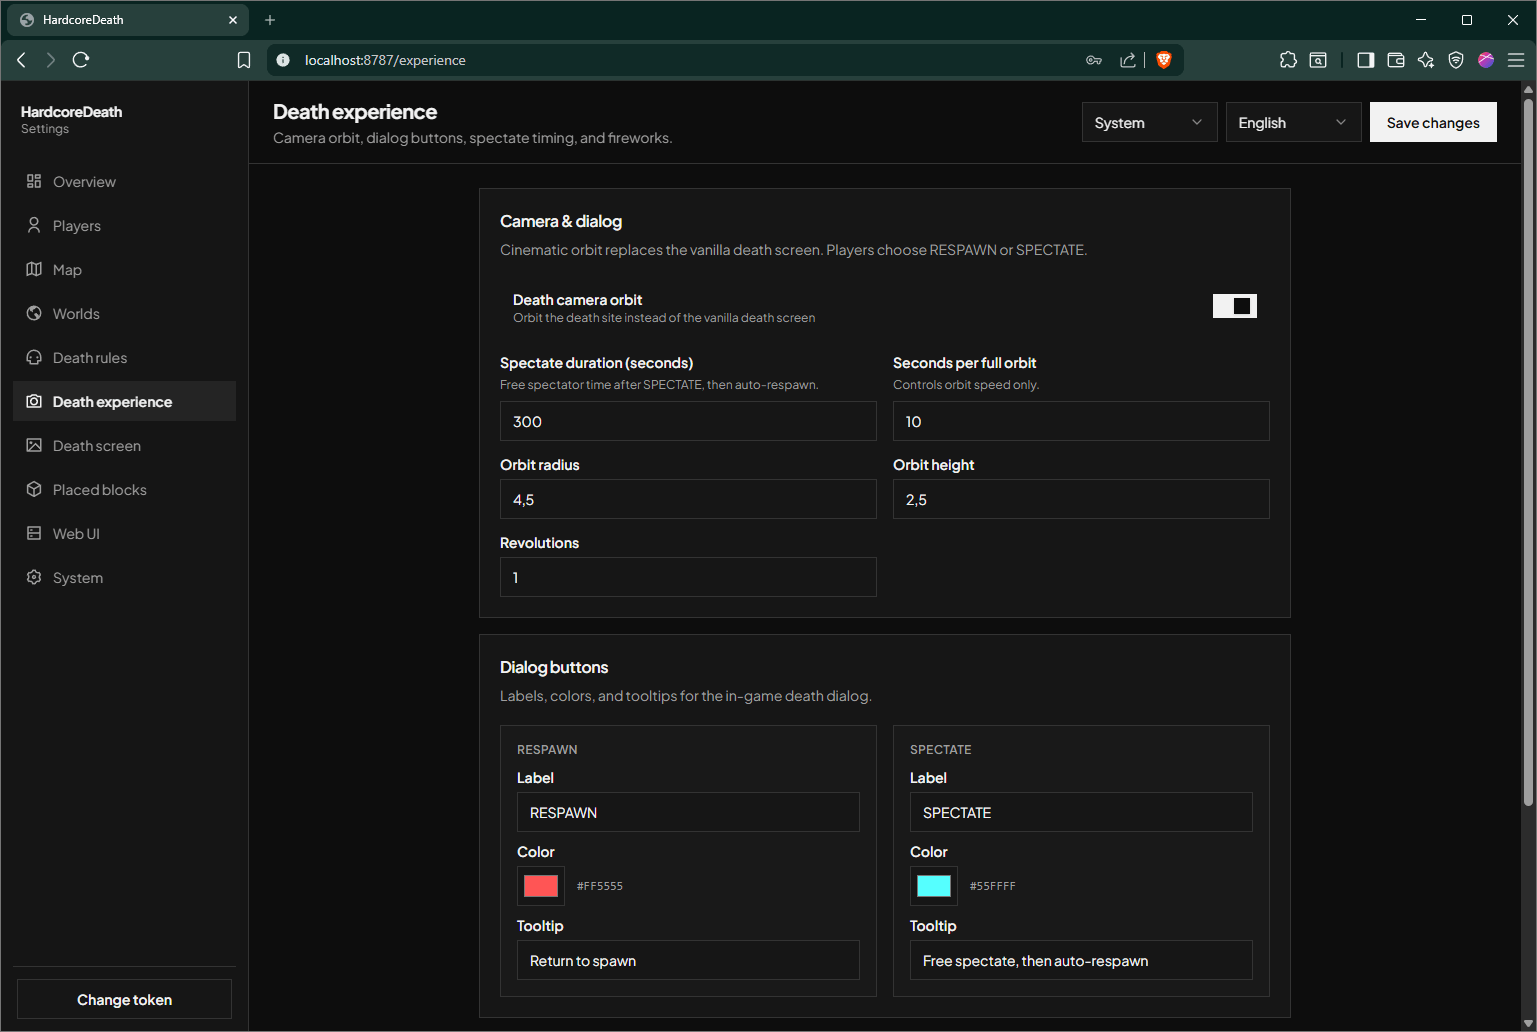Screen dimensions: 1537x1032
Task: Open the saved passwords key icon
Action: click(x=1094, y=60)
